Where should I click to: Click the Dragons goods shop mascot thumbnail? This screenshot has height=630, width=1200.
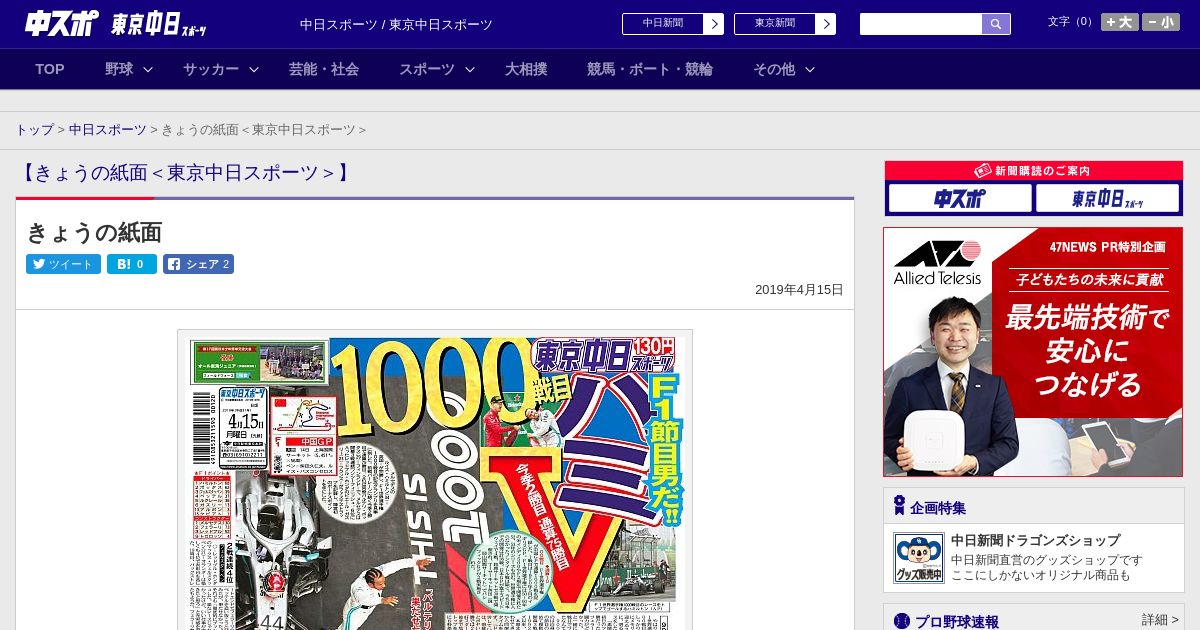click(x=918, y=558)
